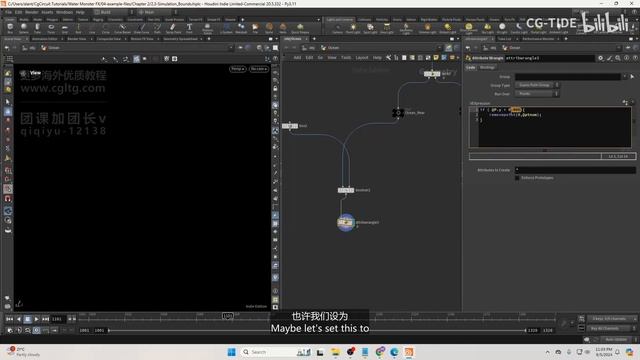This screenshot has width=640, height=360.
Task: Select the Spray Paint shelf tool
Action: coord(173,28)
